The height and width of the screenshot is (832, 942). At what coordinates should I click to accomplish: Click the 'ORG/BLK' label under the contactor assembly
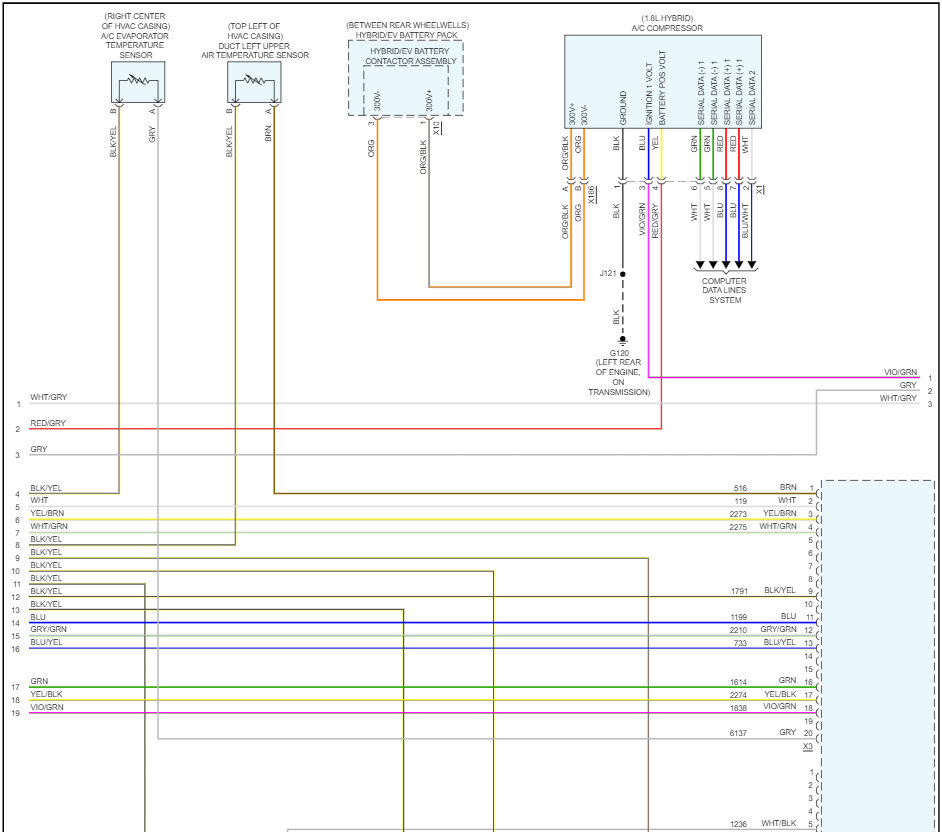tap(423, 157)
